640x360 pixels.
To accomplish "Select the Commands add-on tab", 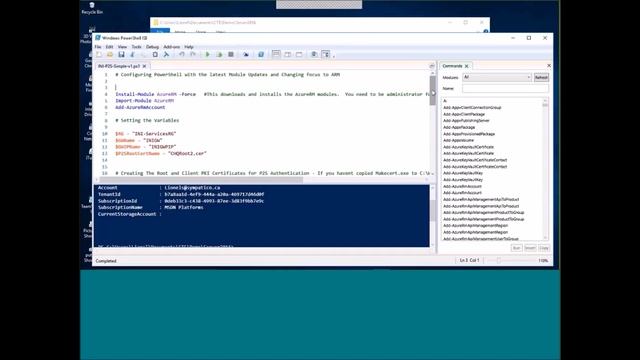I will [452, 66].
